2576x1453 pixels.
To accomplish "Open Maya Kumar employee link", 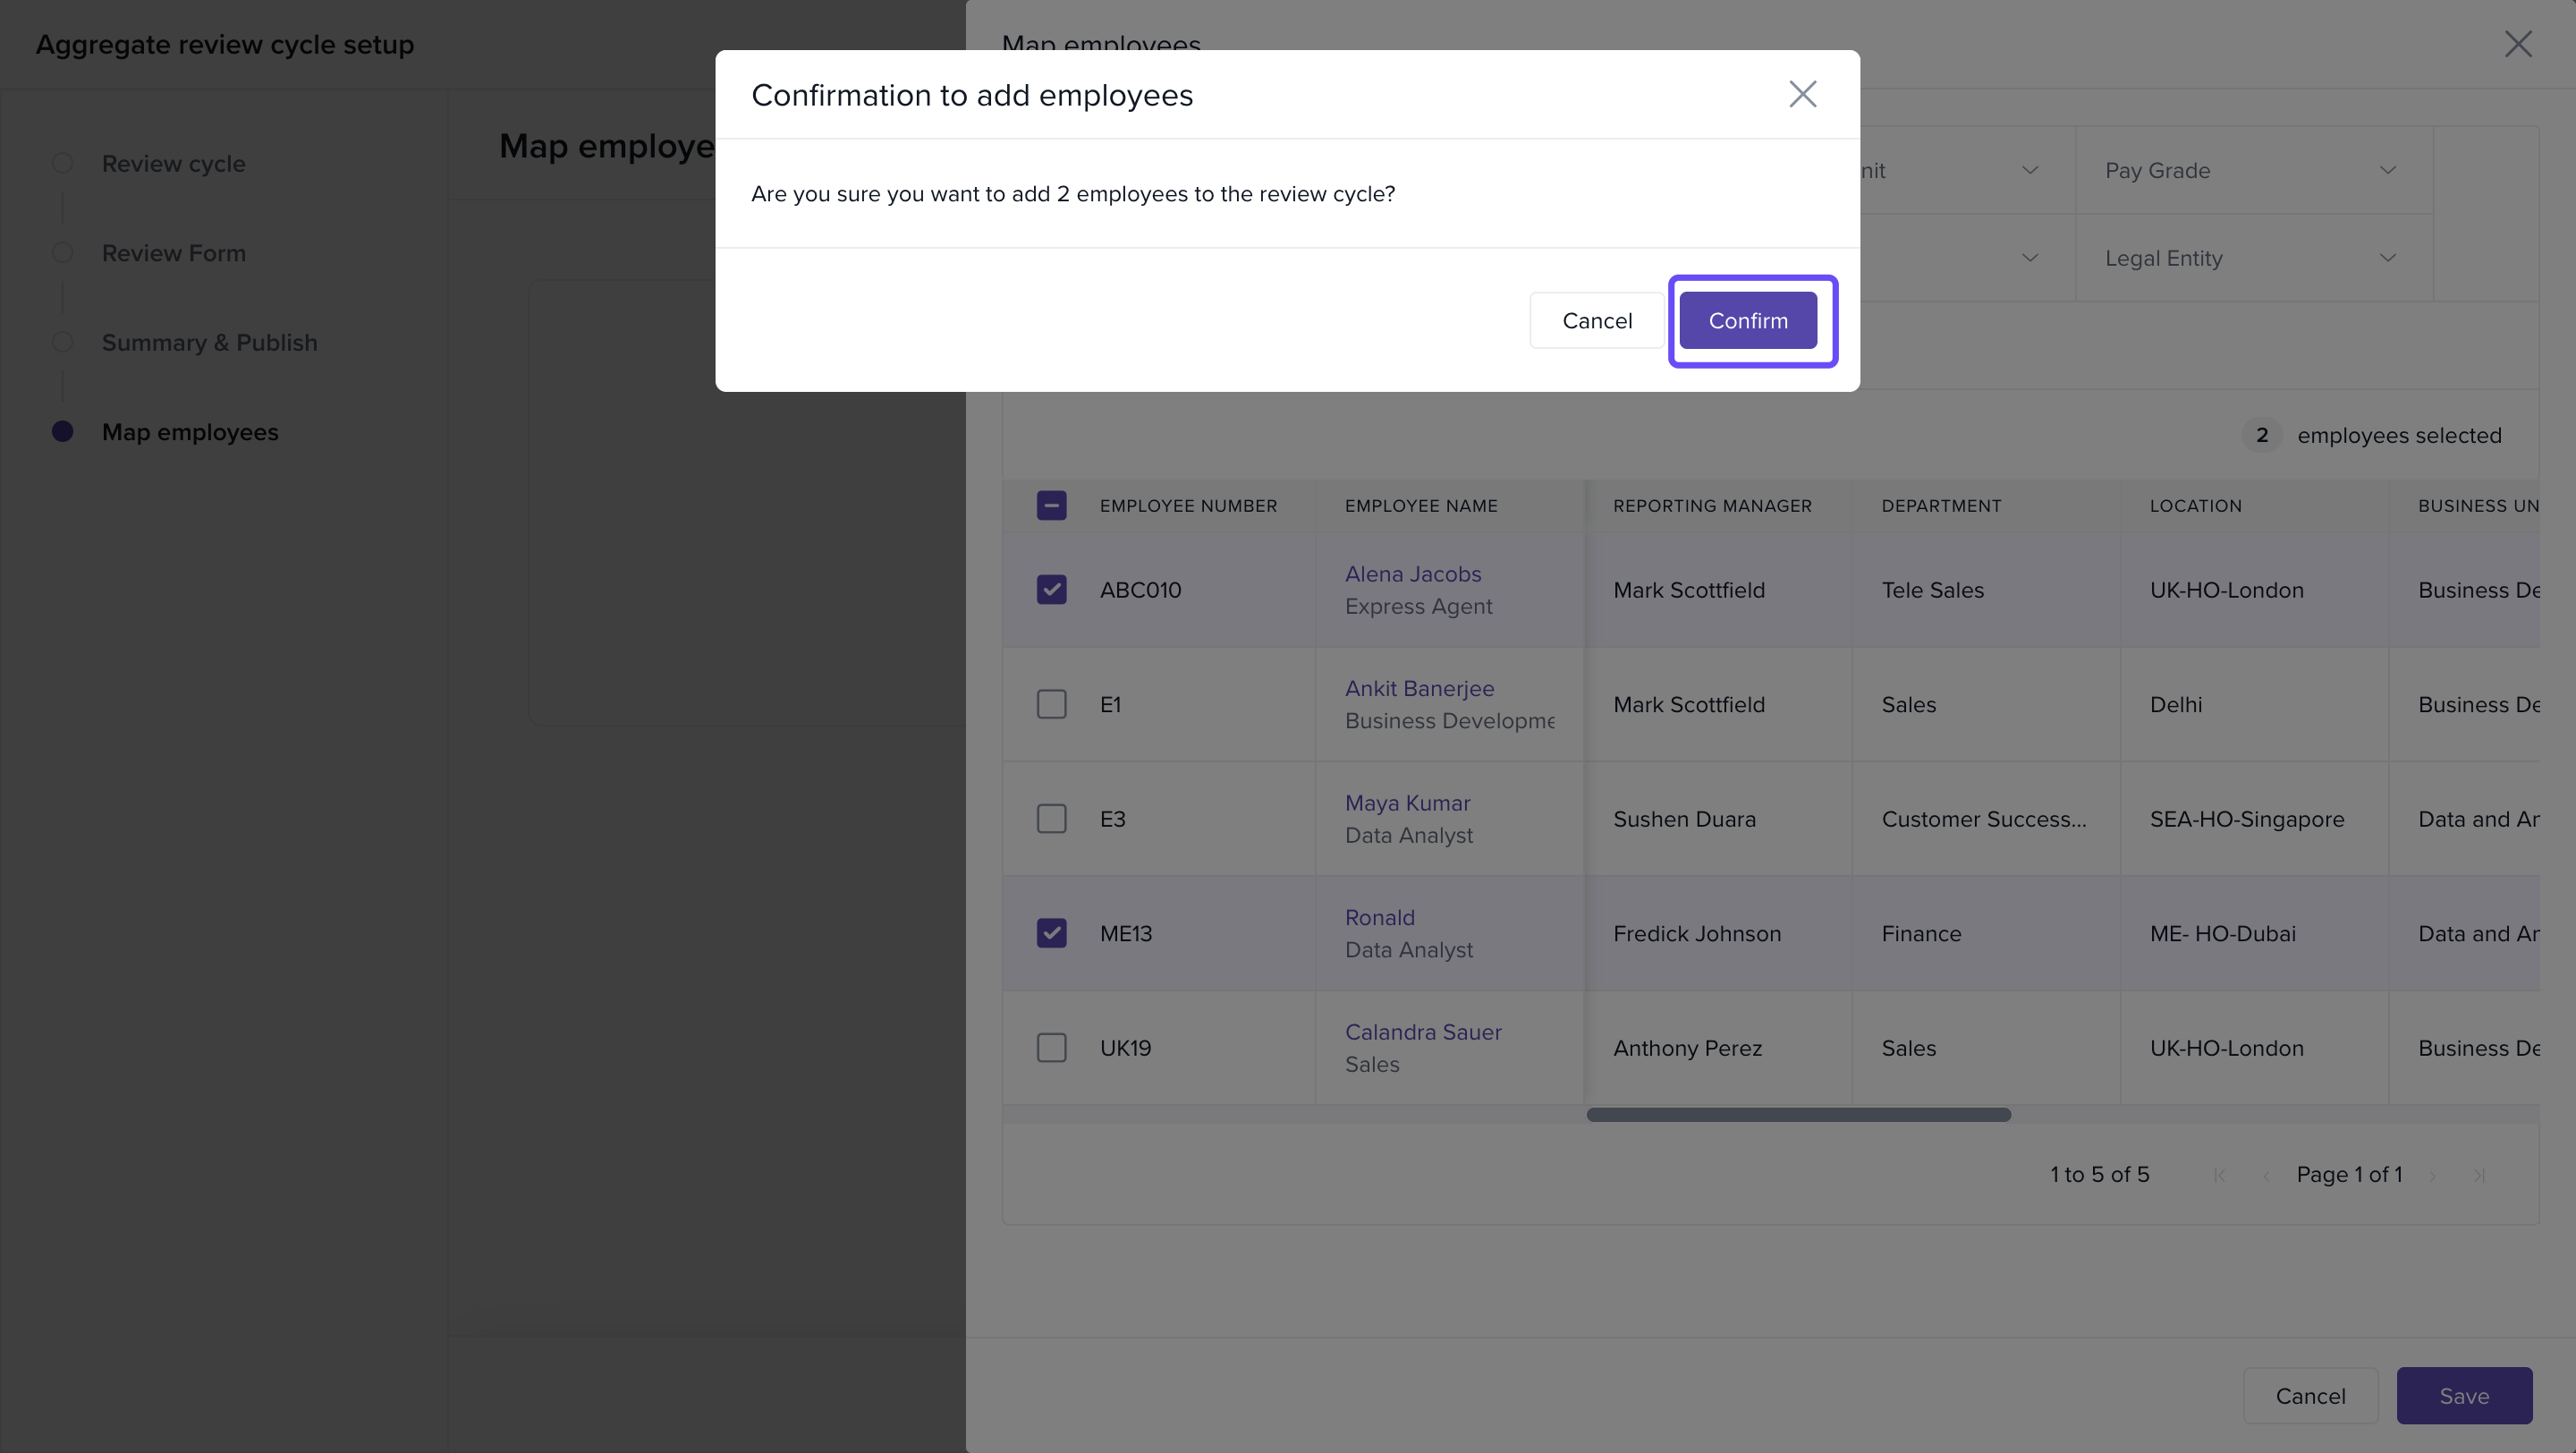I will point(1406,803).
